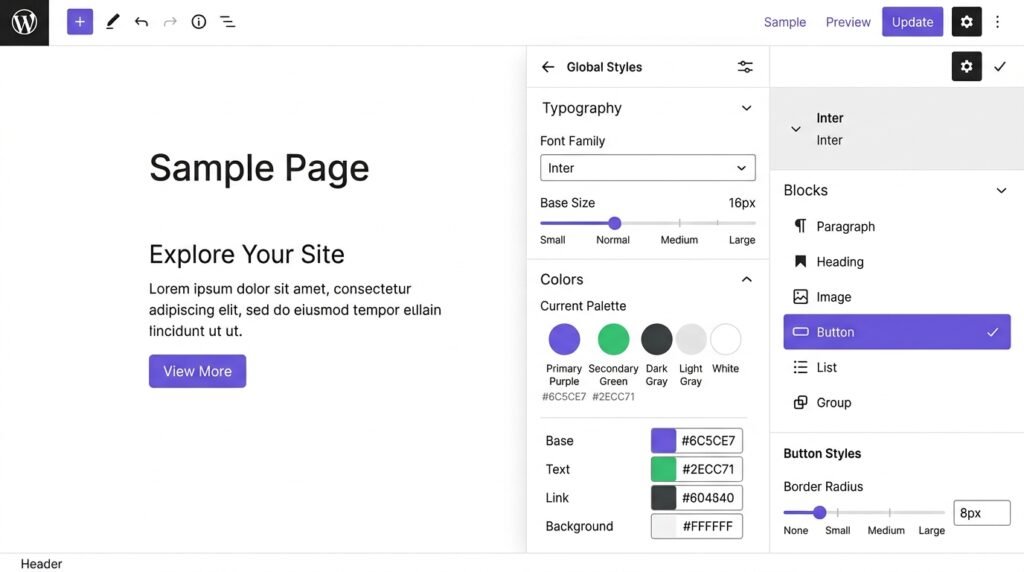The width and height of the screenshot is (1024, 572).
Task: Click the Button Styles heading
Action: [822, 453]
